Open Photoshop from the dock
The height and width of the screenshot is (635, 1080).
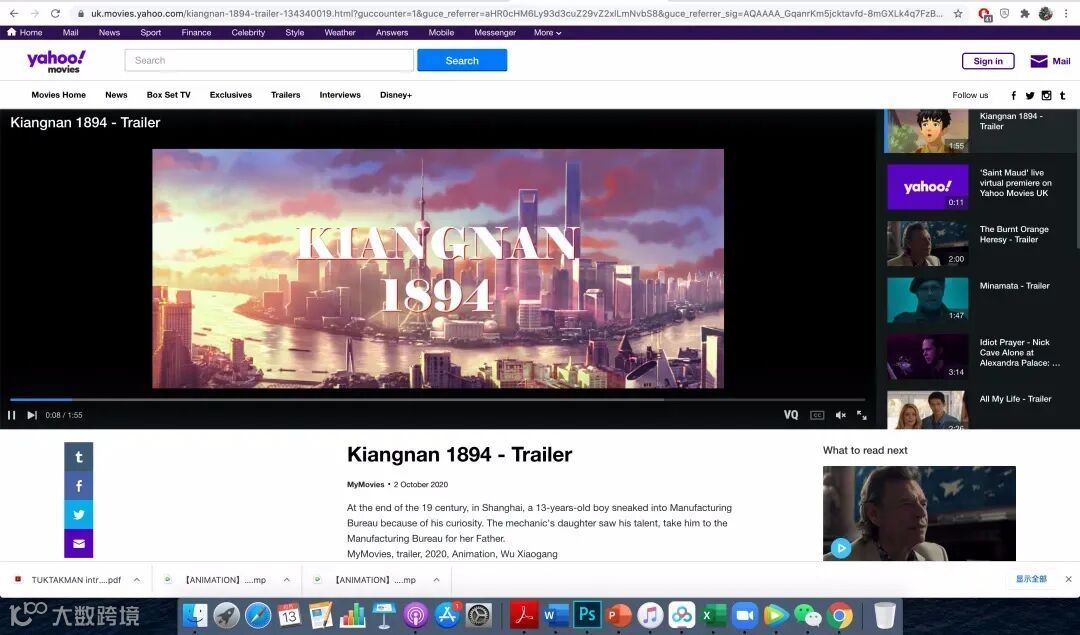pos(588,615)
